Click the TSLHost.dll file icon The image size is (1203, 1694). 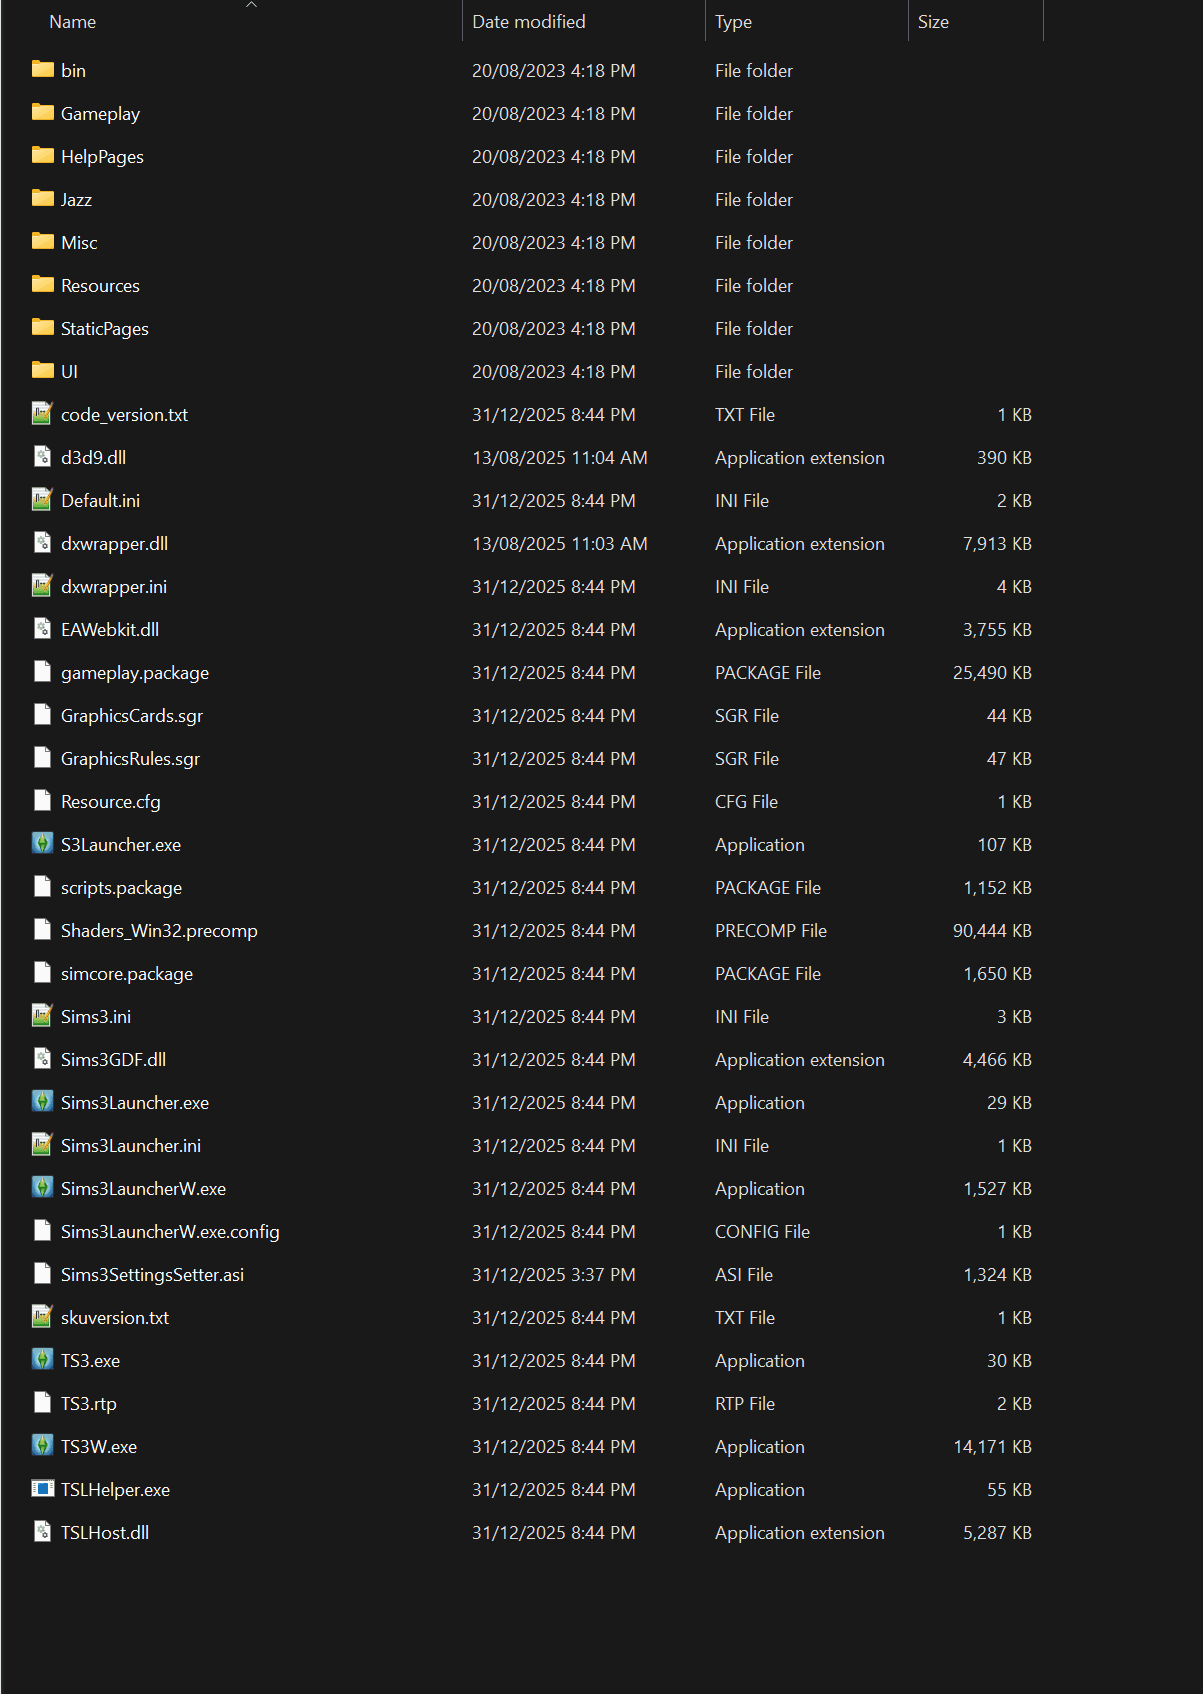pos(42,1531)
